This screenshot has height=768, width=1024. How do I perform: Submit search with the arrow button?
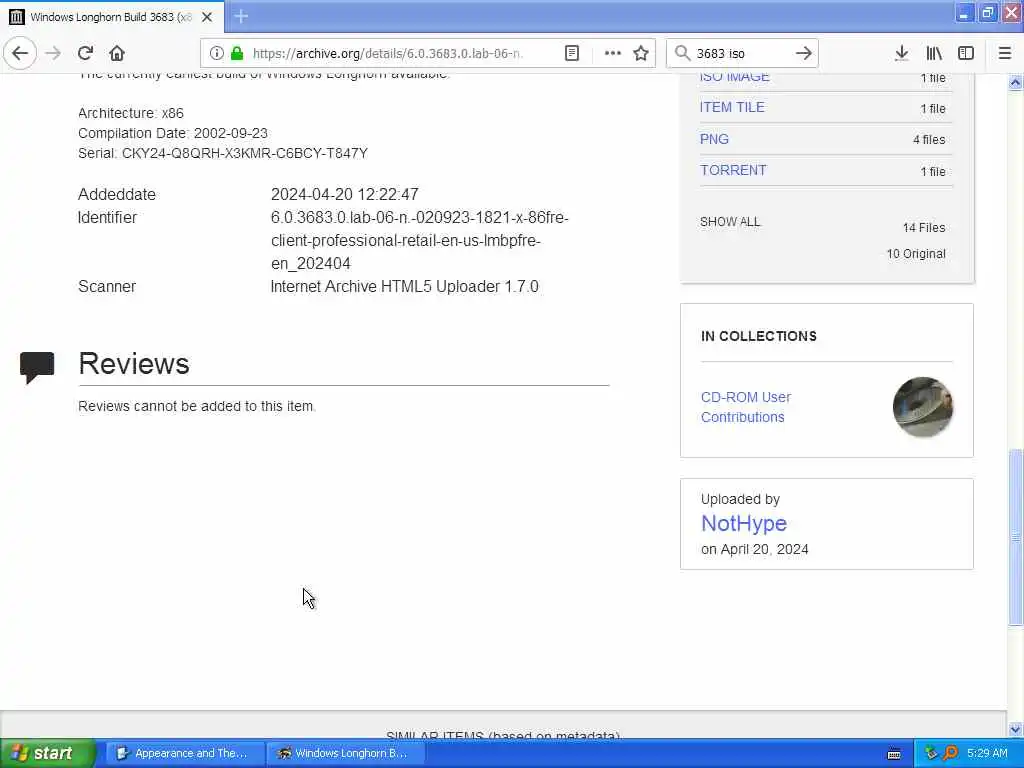click(804, 53)
